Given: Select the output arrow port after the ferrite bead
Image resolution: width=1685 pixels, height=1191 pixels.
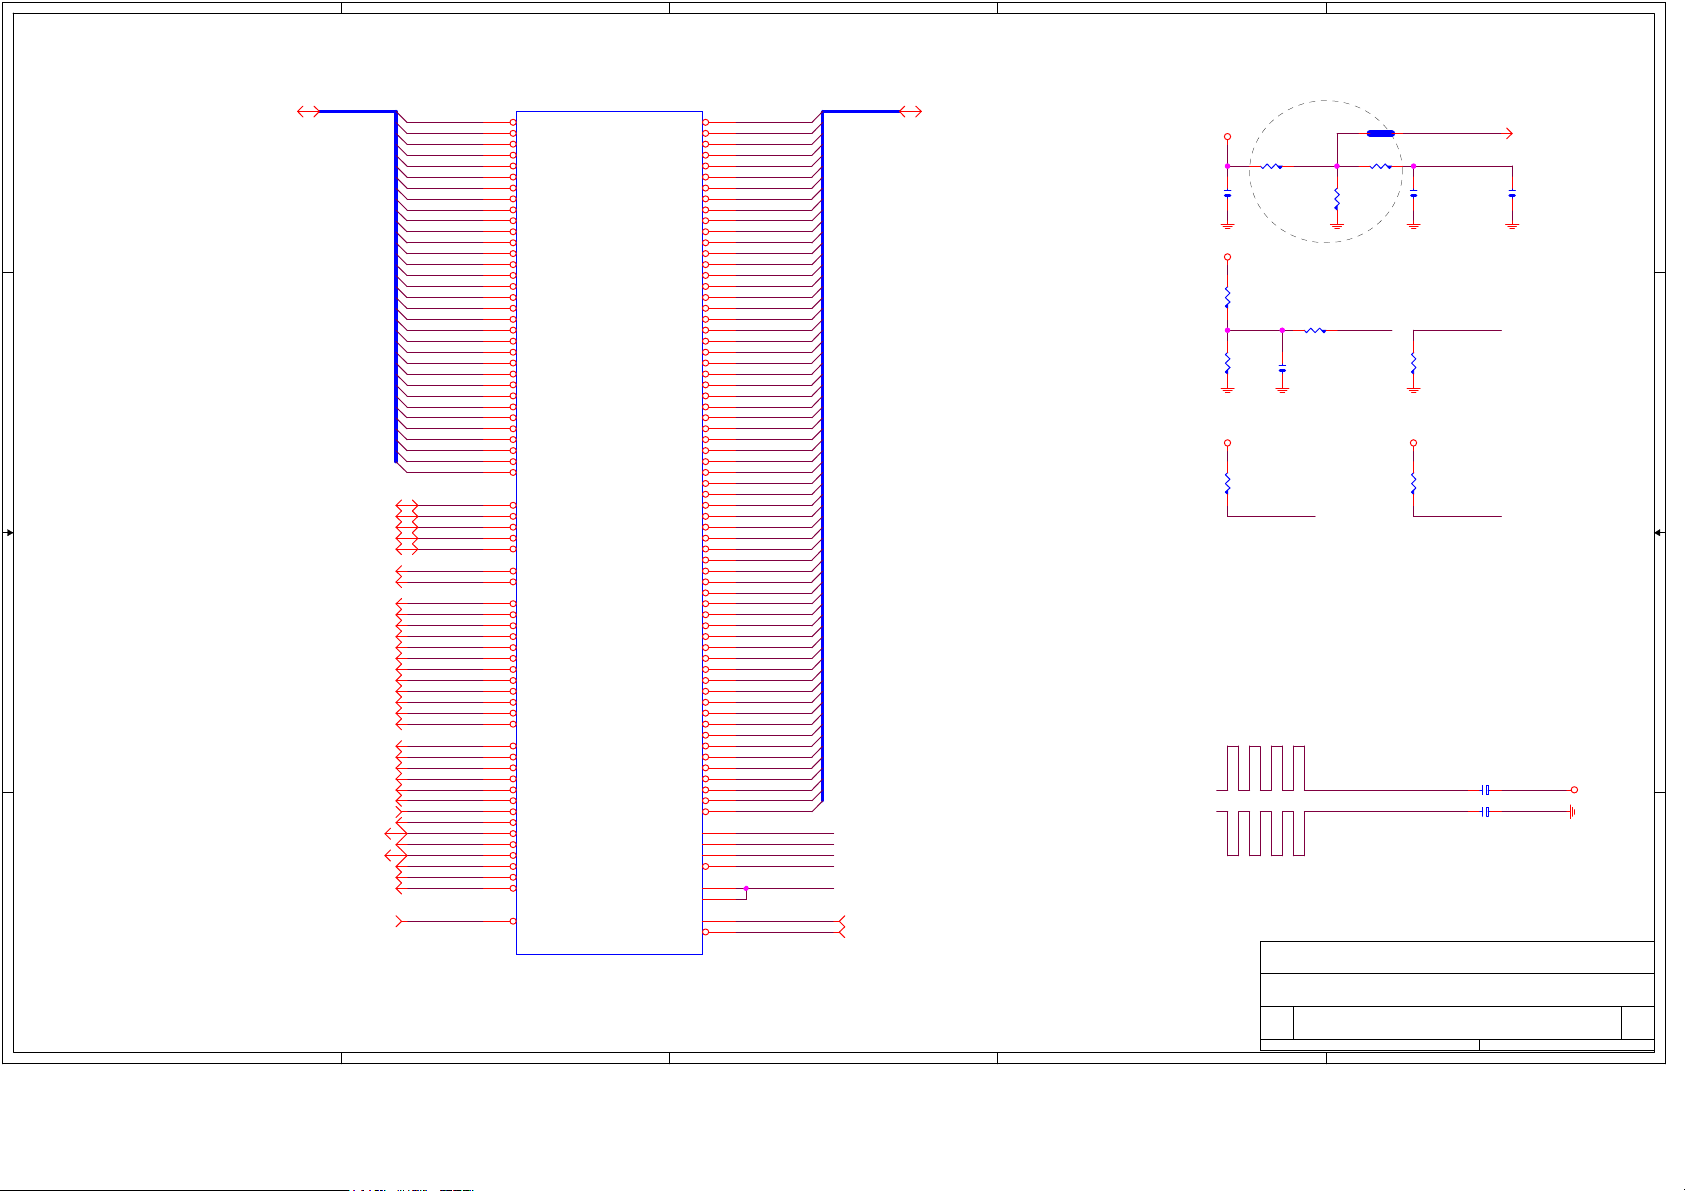Looking at the screenshot, I should coord(1509,133).
